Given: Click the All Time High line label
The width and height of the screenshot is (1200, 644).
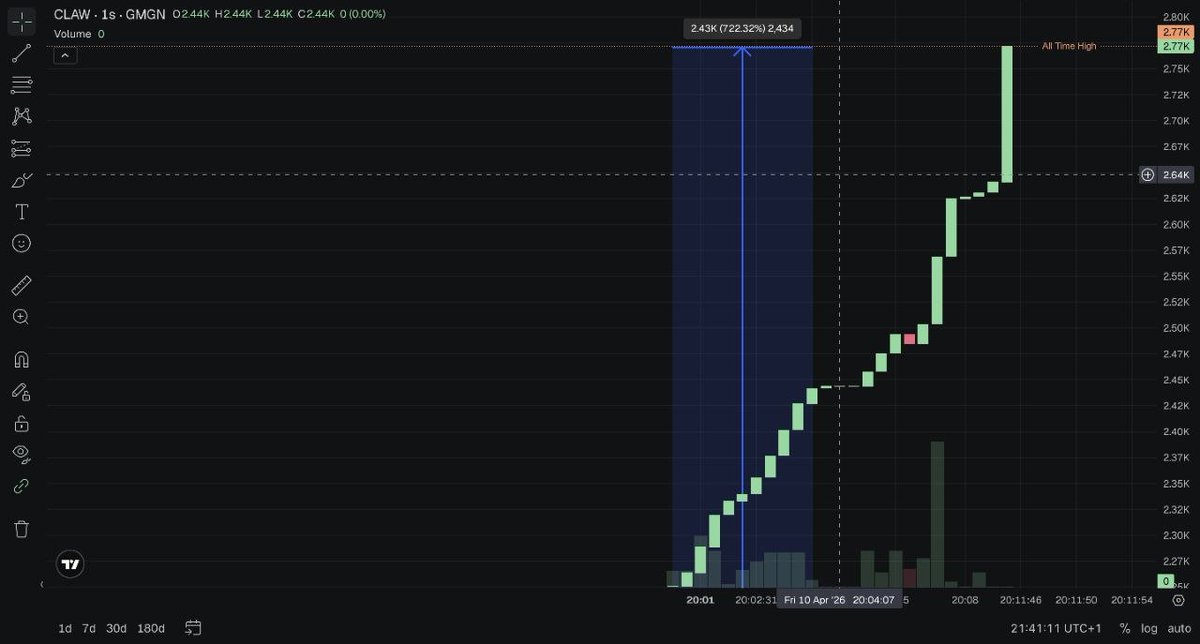Looking at the screenshot, I should point(1069,46).
